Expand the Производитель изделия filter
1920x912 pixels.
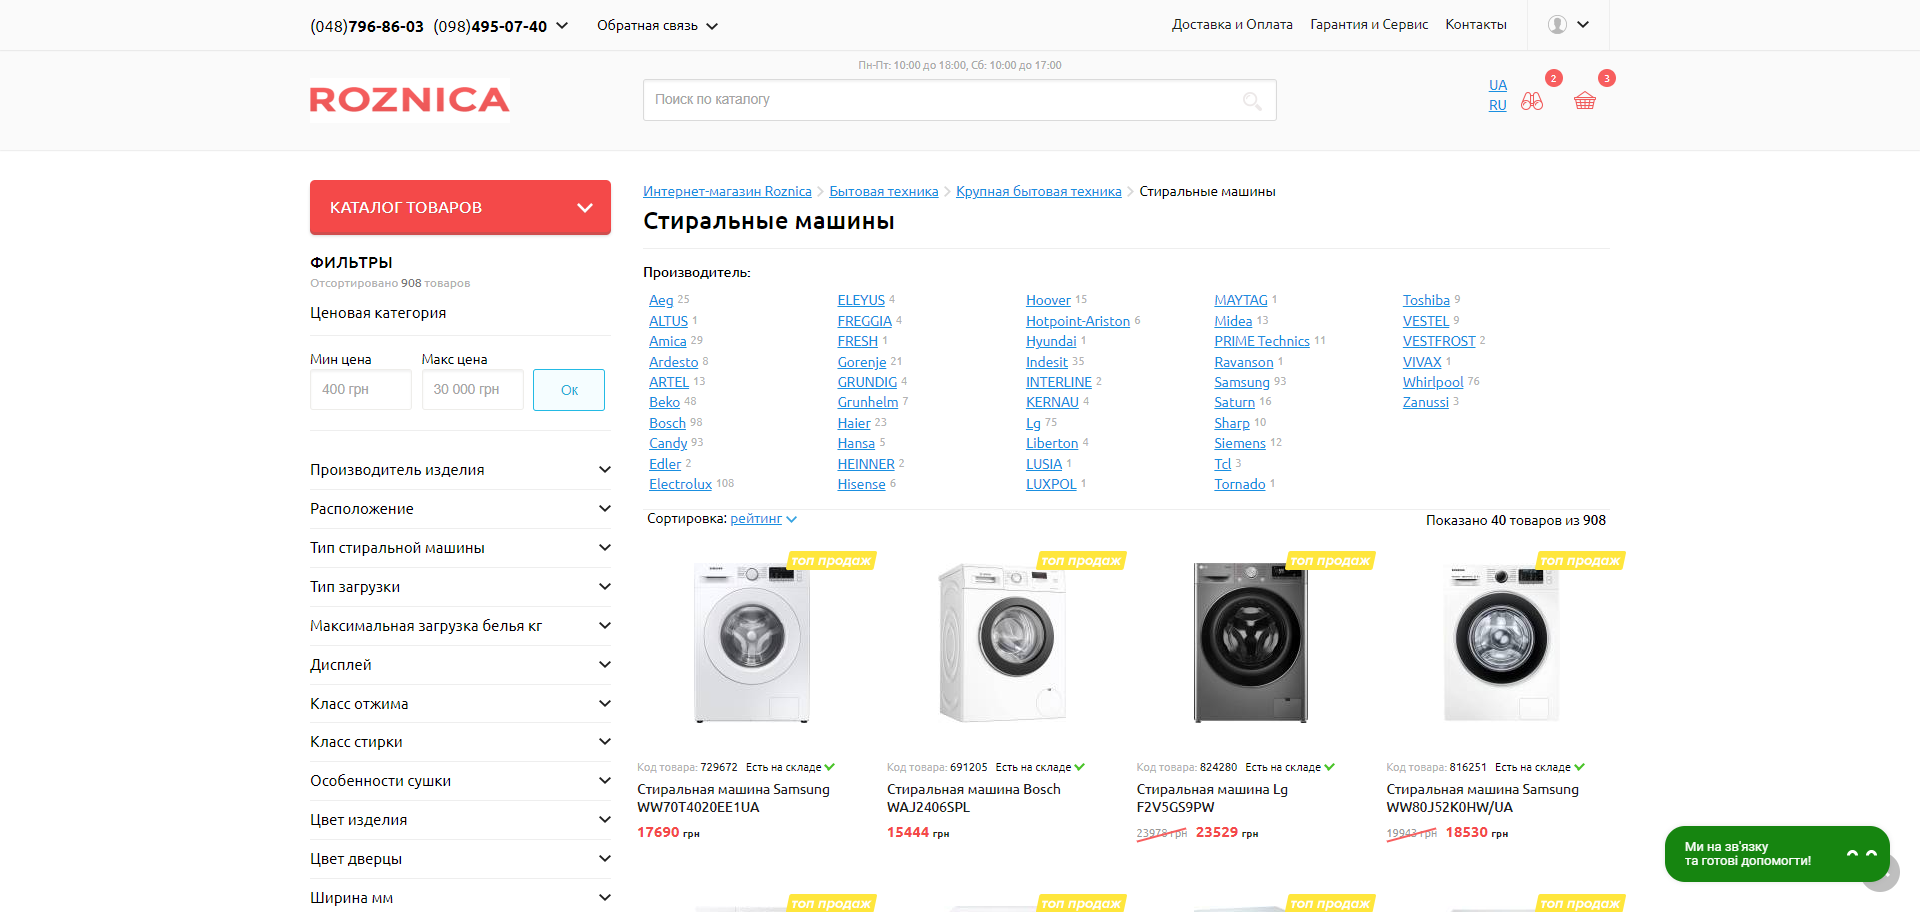pyautogui.click(x=460, y=470)
